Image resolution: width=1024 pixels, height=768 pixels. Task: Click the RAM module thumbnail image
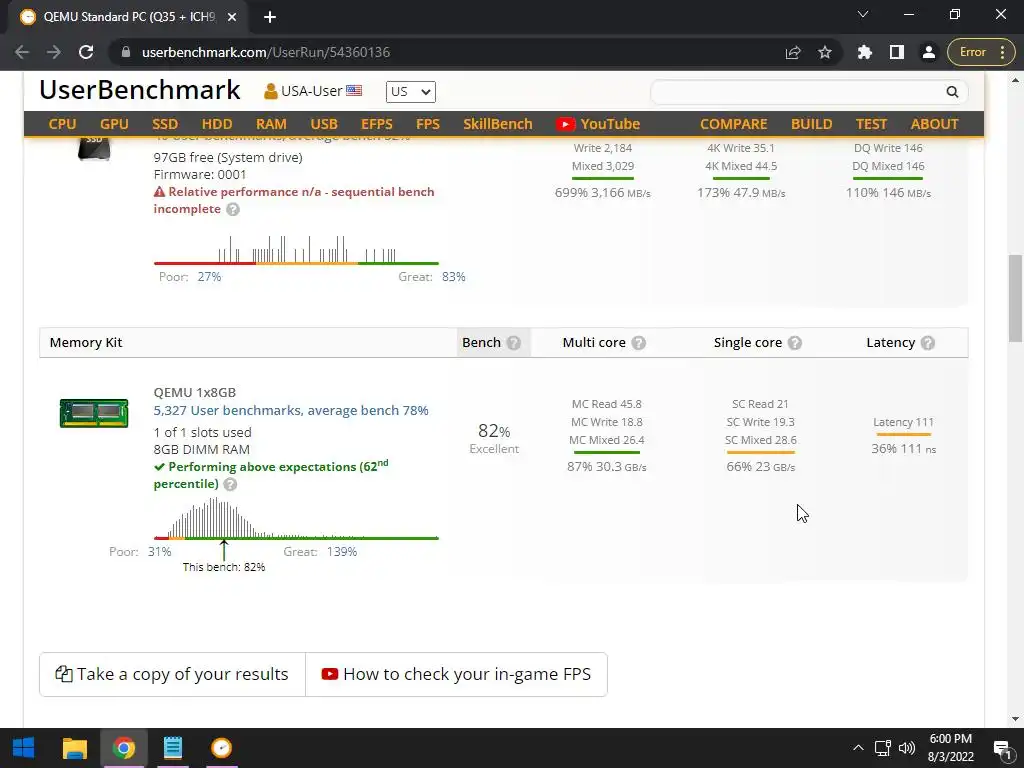click(x=94, y=413)
